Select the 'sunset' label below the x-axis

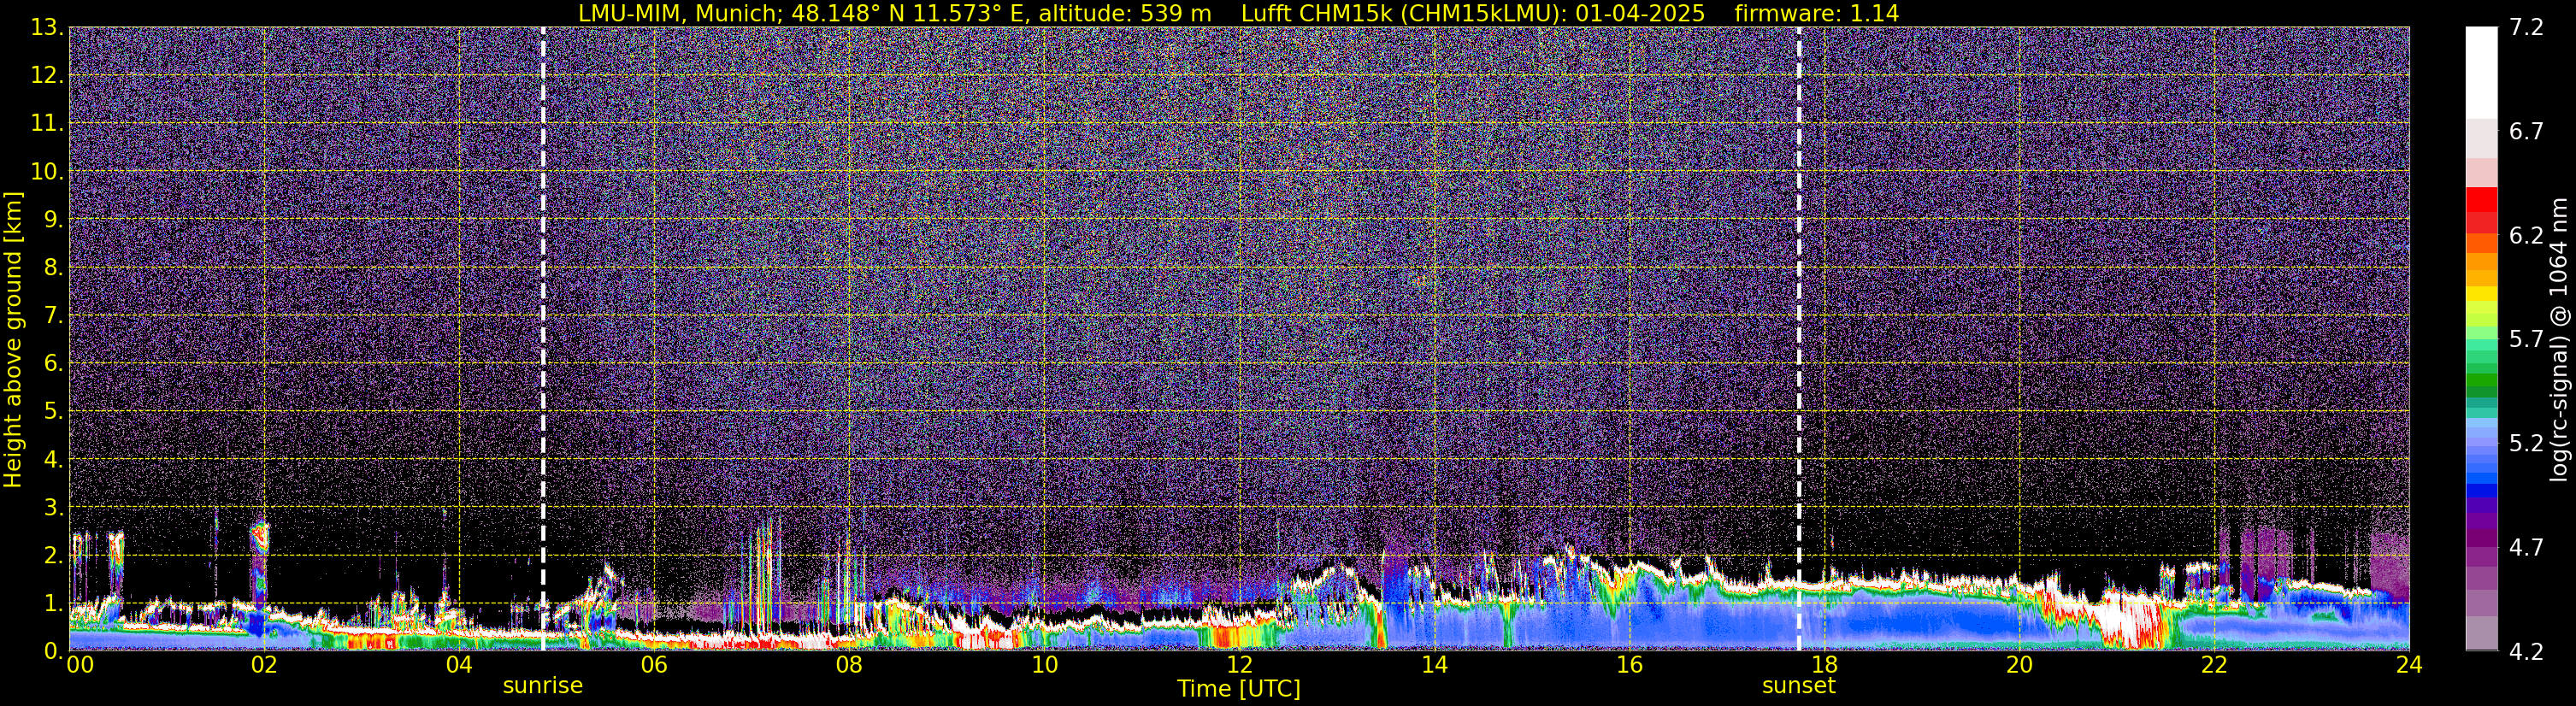pos(1799,686)
